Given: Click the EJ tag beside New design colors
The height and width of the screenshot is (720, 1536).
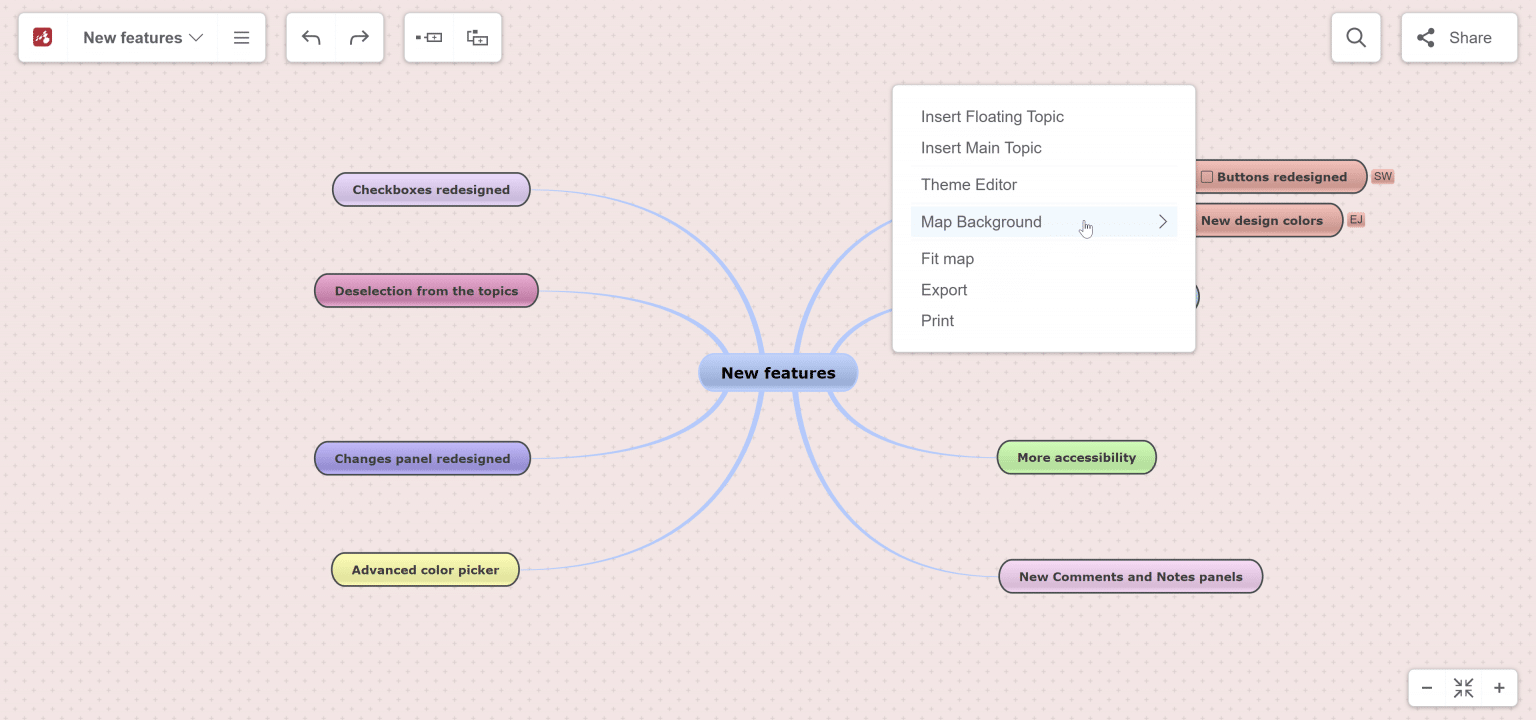Looking at the screenshot, I should (1356, 220).
